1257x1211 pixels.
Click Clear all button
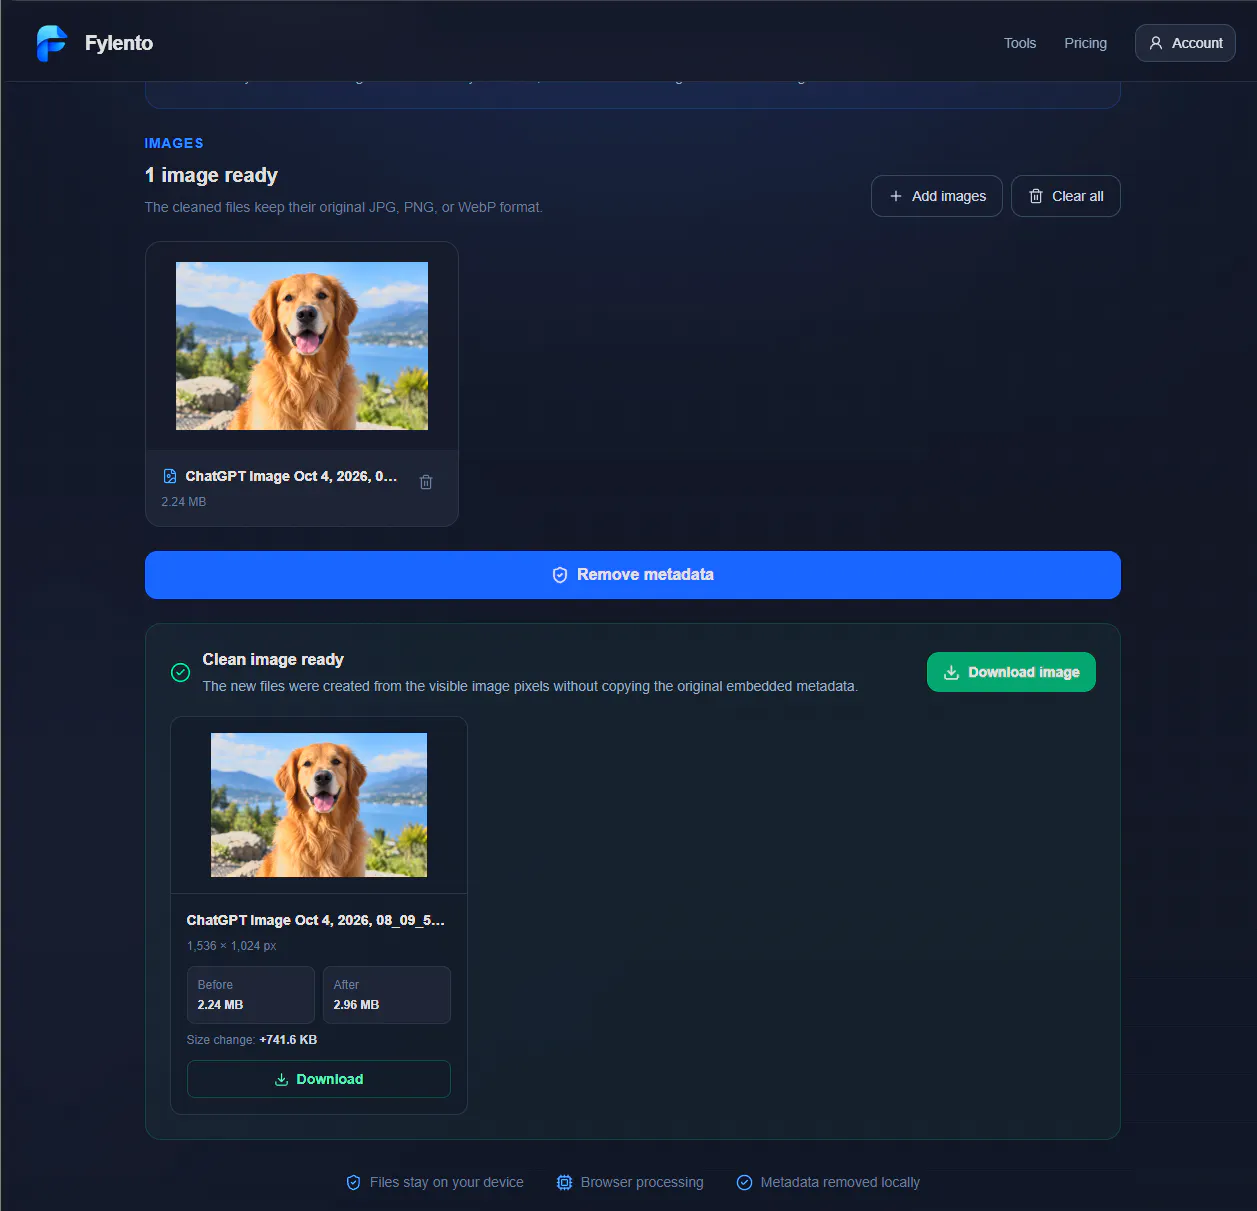tap(1066, 196)
